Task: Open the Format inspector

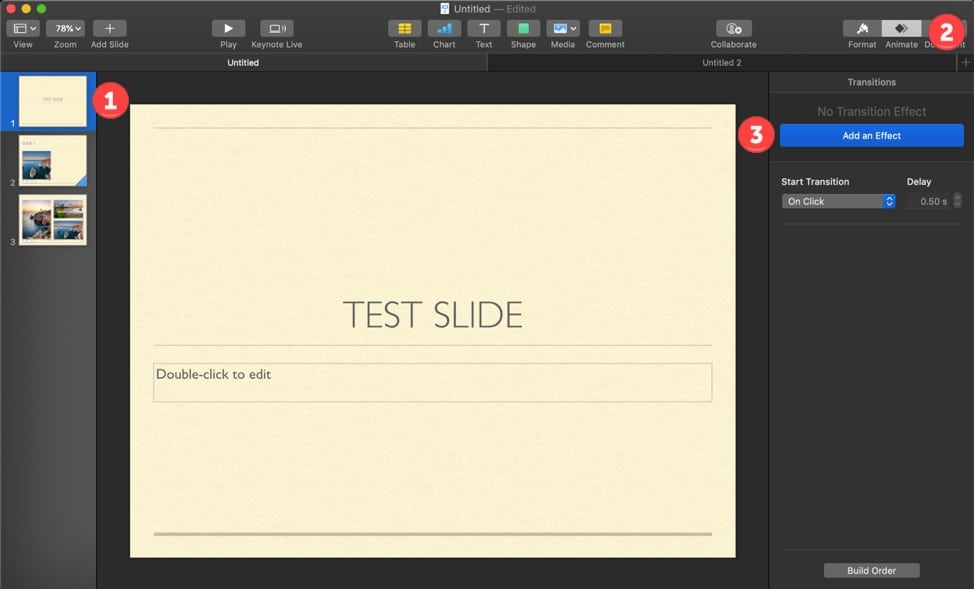Action: (x=861, y=30)
